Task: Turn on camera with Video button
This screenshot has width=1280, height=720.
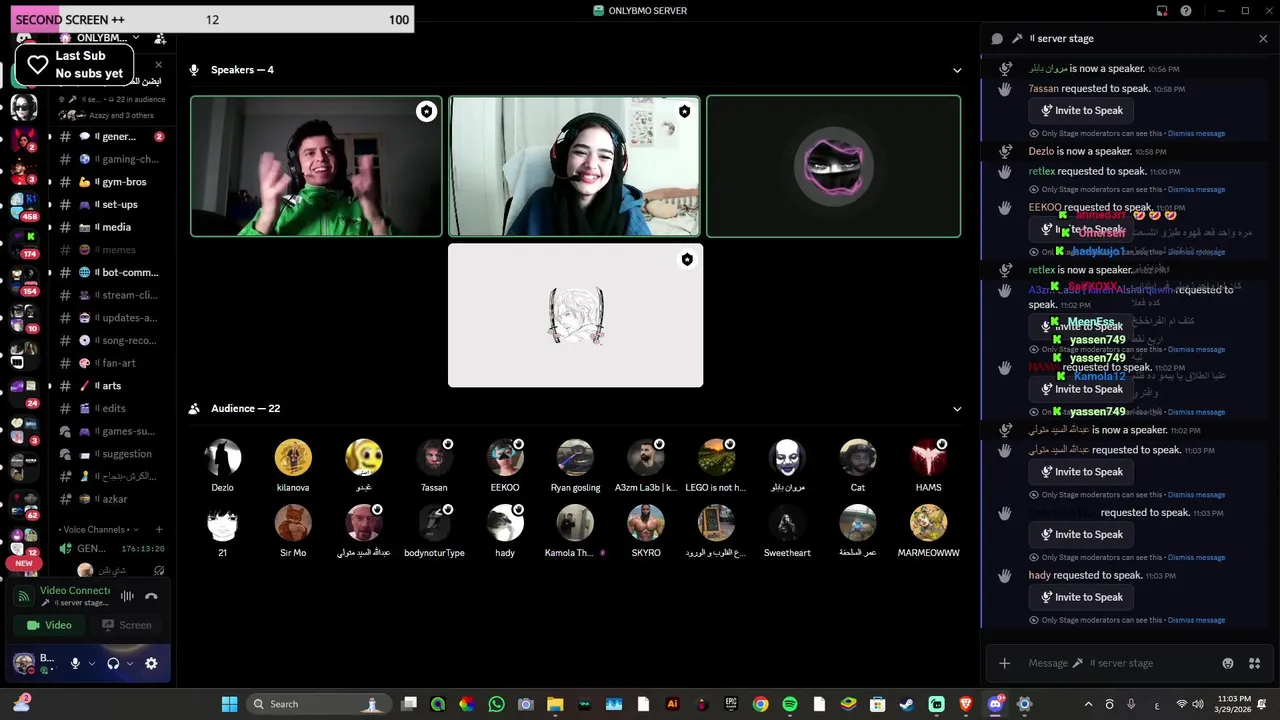Action: (49, 625)
